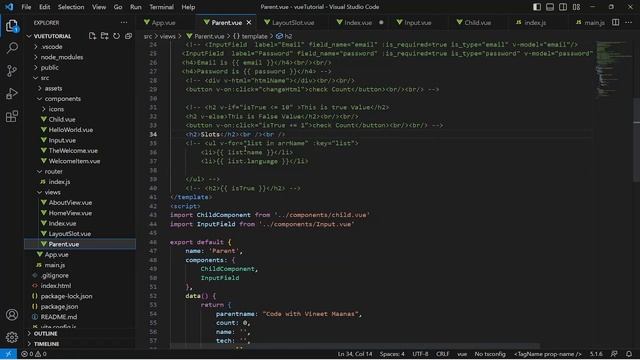640x360 pixels.
Task: Open the Selection menu
Action: click(x=71, y=7)
